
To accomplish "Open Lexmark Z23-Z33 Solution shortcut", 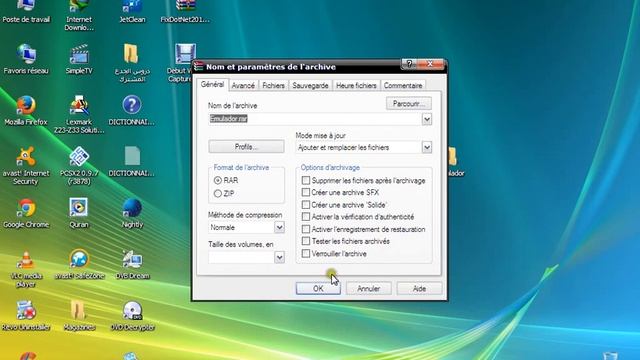I will pyautogui.click(x=79, y=115).
